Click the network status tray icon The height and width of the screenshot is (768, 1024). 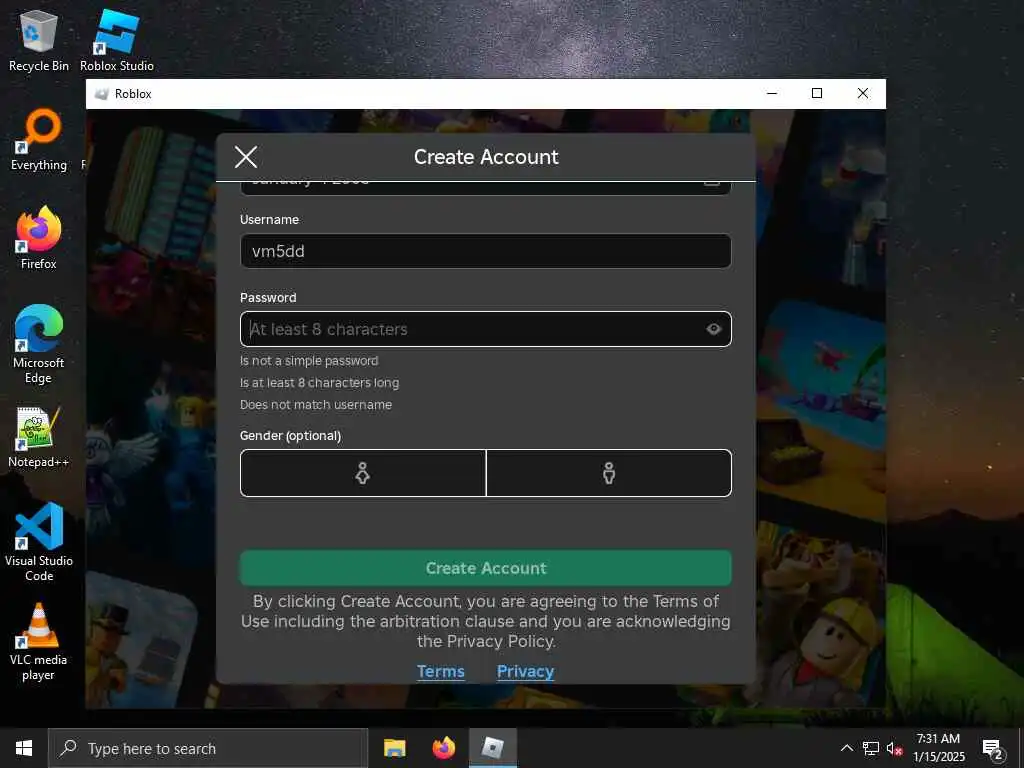871,748
